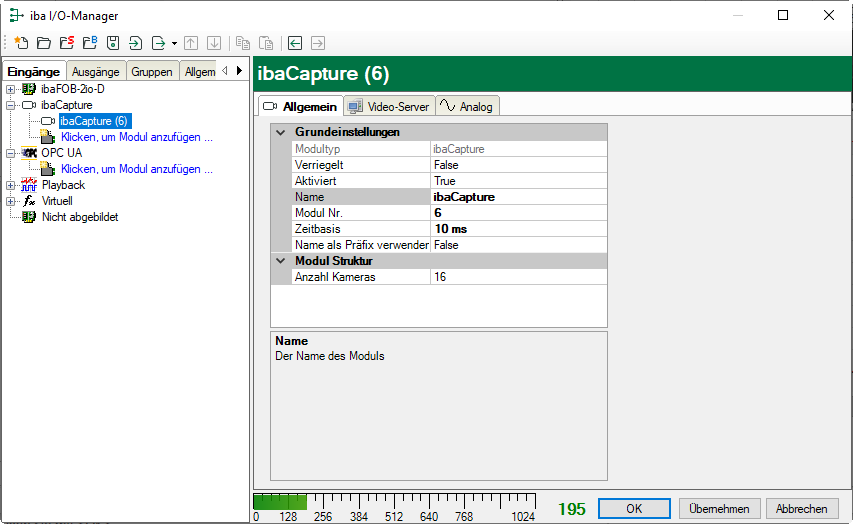The width and height of the screenshot is (853, 524).
Task: Click the Zeitbasis value field '10 ms'
Action: point(451,229)
